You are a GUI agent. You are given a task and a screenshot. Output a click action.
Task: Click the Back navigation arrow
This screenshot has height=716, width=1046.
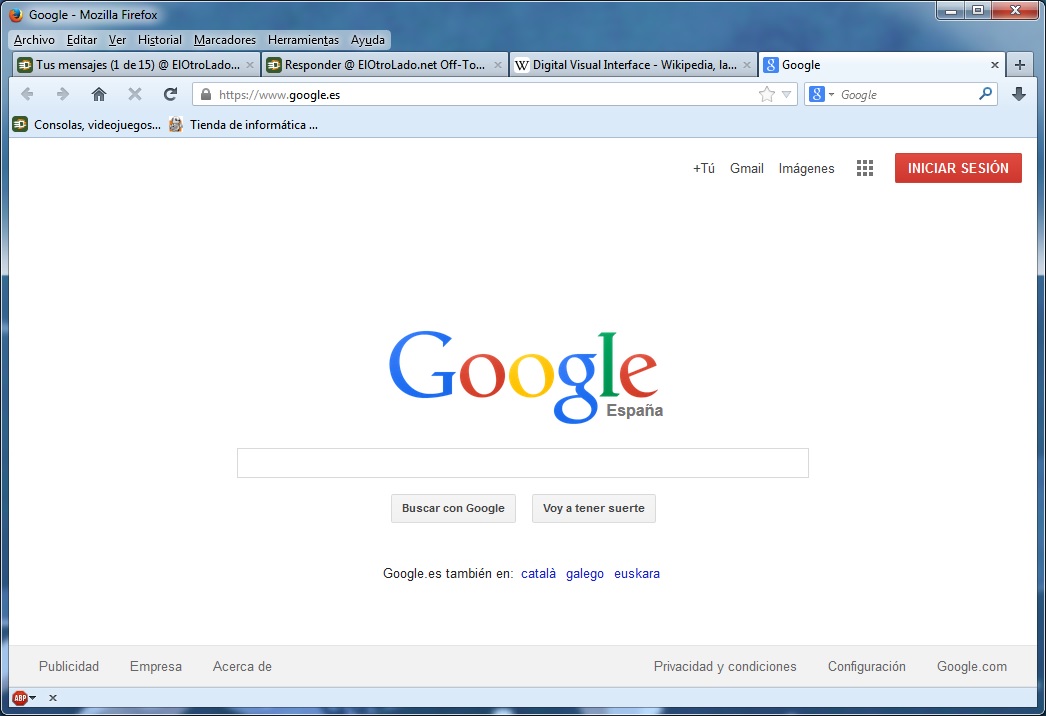(x=27, y=94)
